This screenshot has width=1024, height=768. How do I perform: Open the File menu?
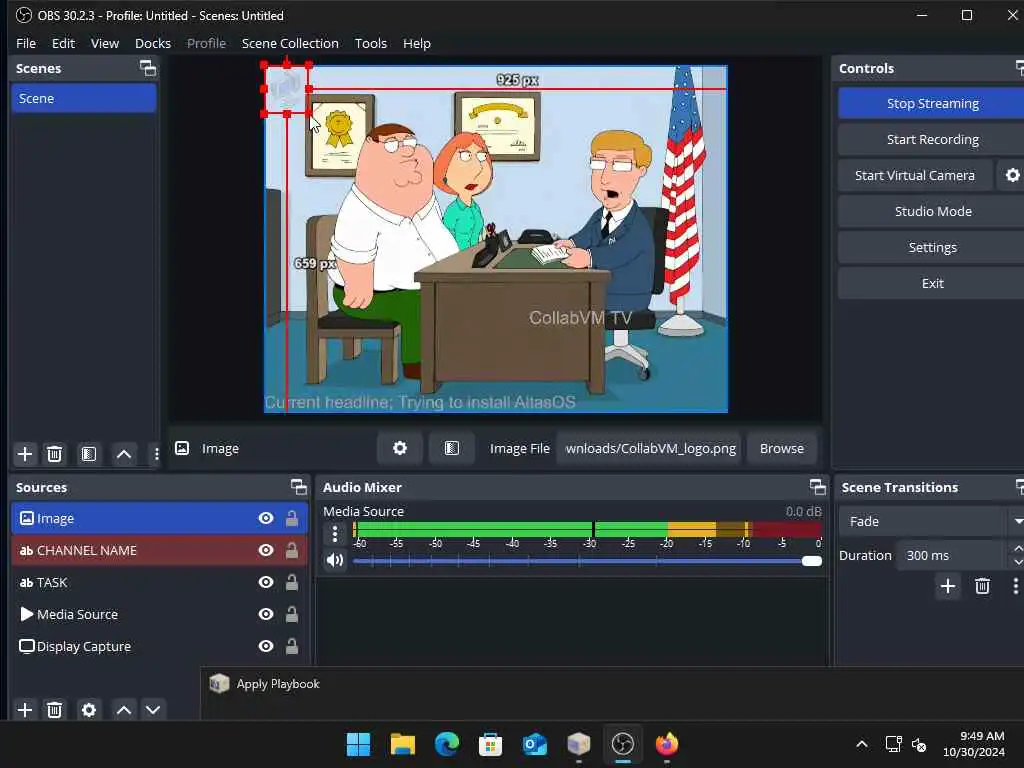pyautogui.click(x=26, y=43)
